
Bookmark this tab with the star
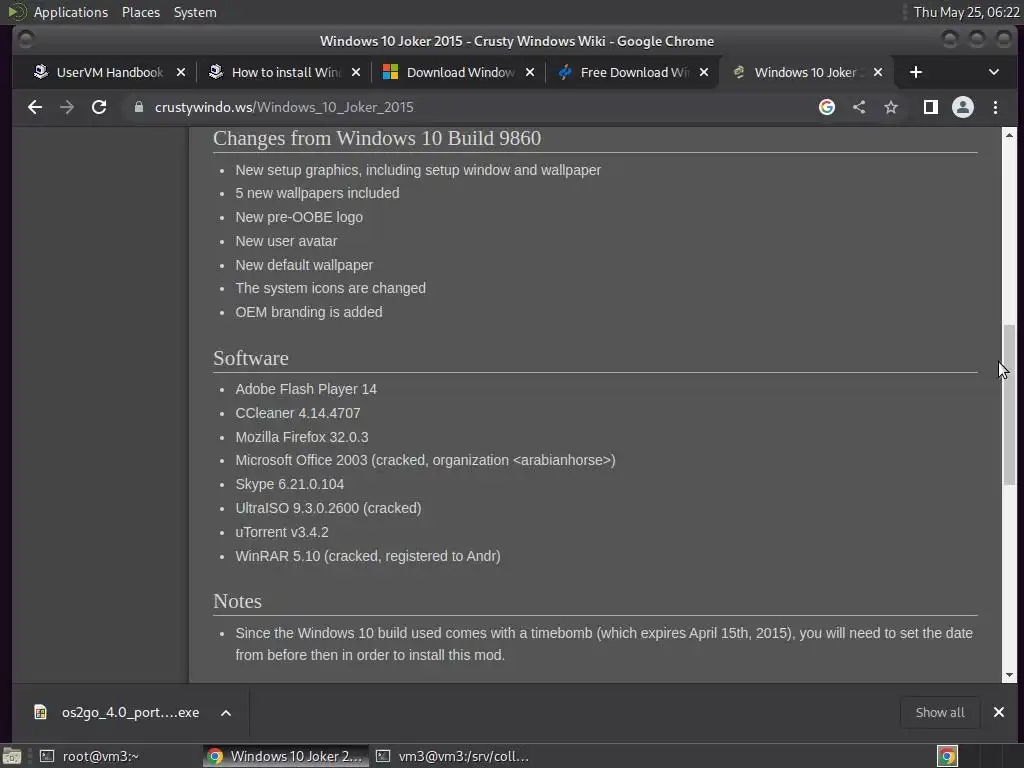(891, 107)
